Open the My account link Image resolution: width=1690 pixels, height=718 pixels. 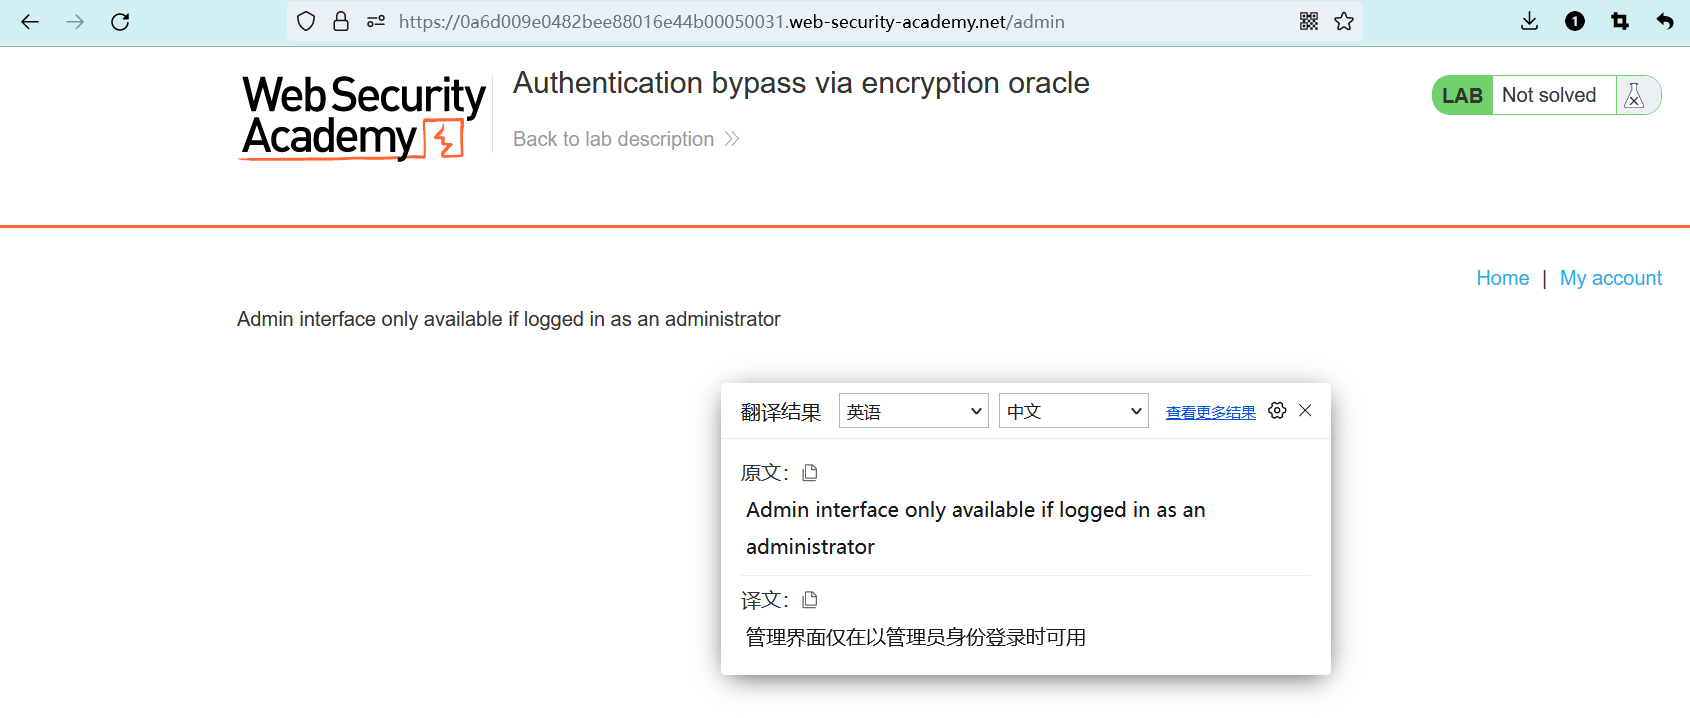tap(1610, 278)
